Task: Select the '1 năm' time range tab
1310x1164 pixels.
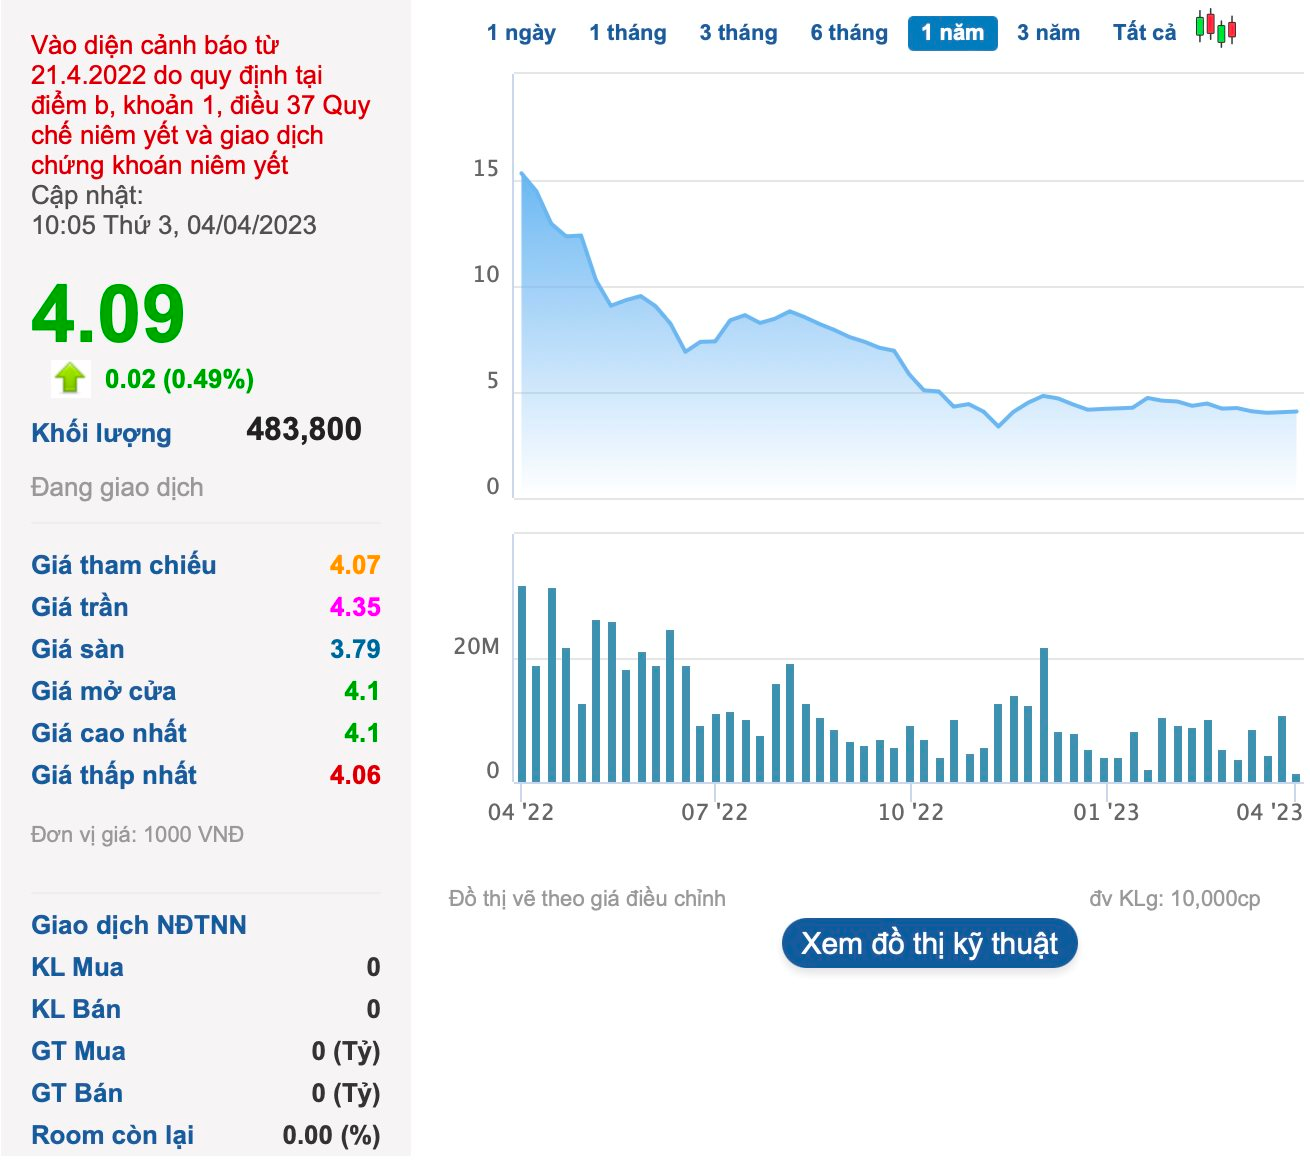Action: point(953,33)
